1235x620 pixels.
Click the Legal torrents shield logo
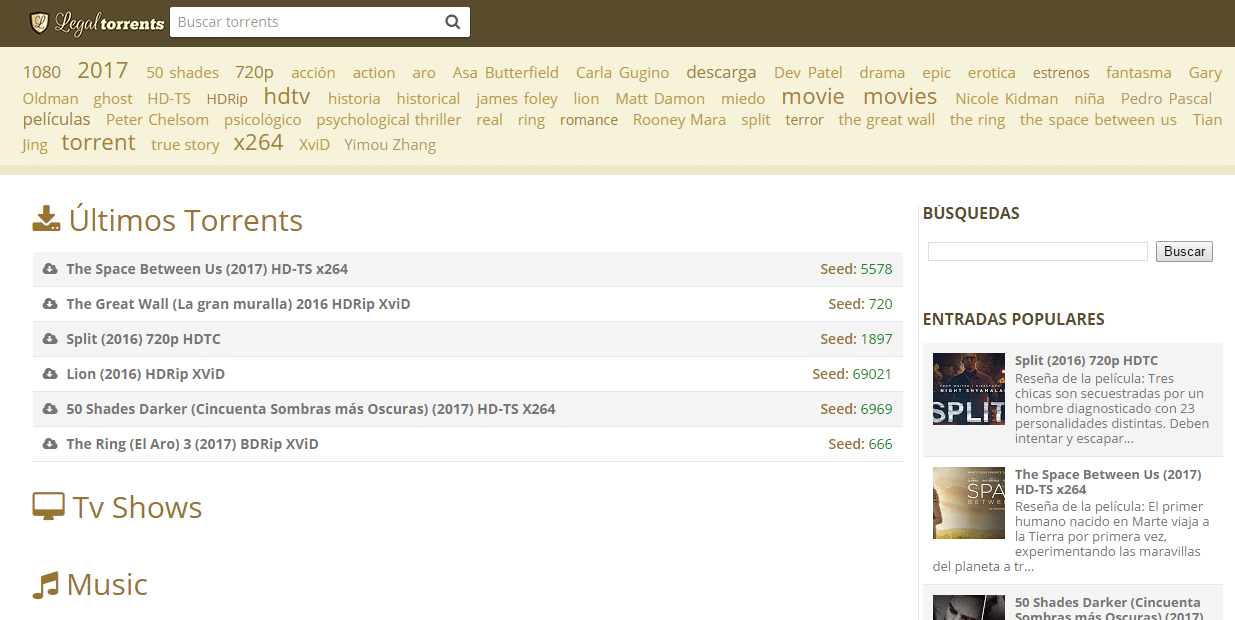39,22
